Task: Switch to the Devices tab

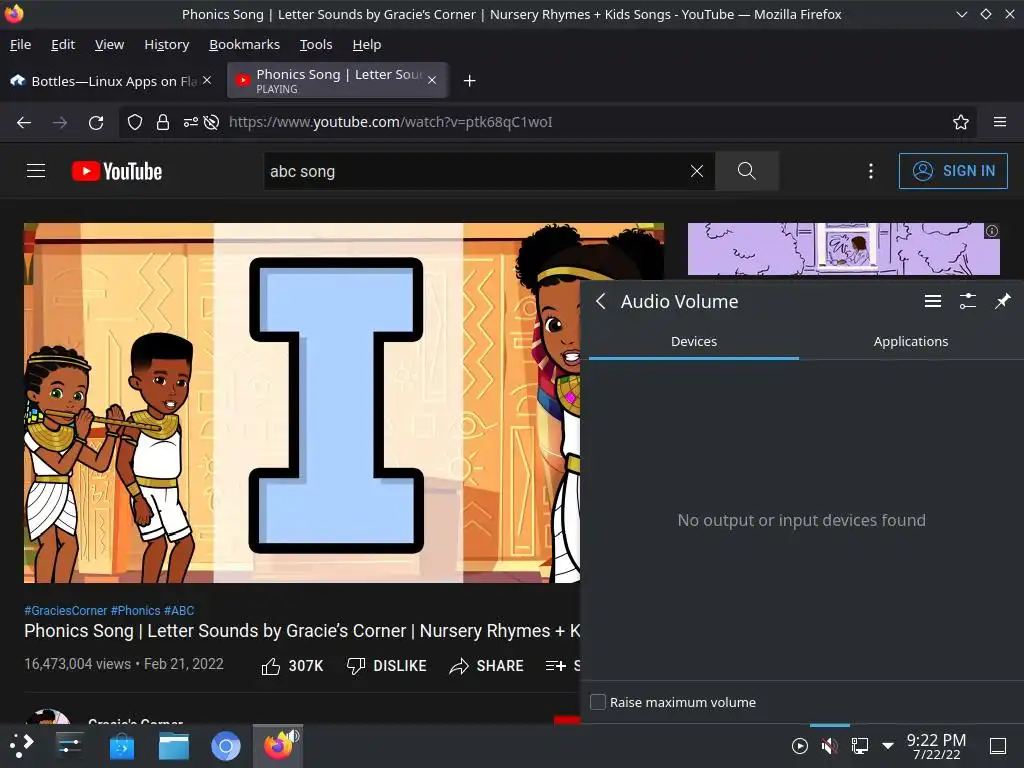Action: tap(694, 342)
